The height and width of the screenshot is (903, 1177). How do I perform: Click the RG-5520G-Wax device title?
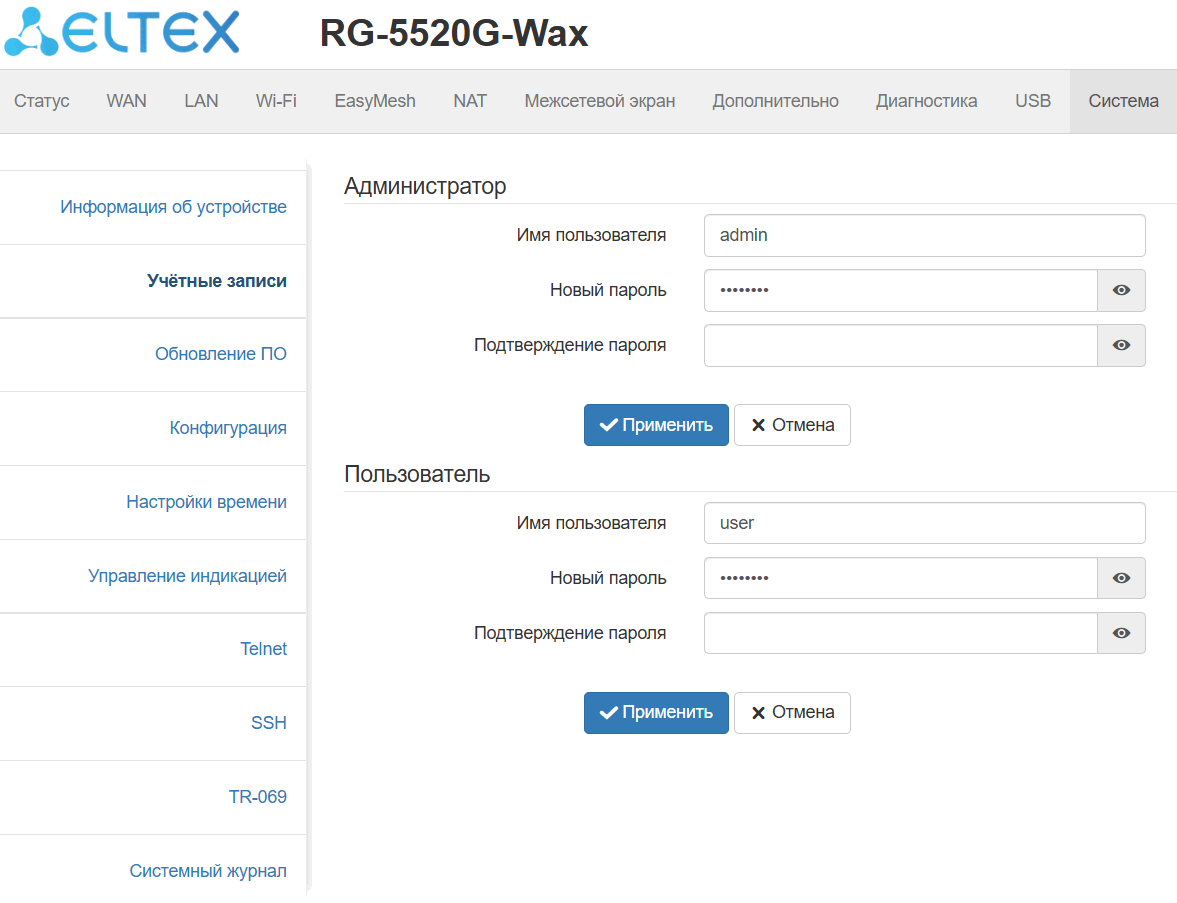pos(453,34)
